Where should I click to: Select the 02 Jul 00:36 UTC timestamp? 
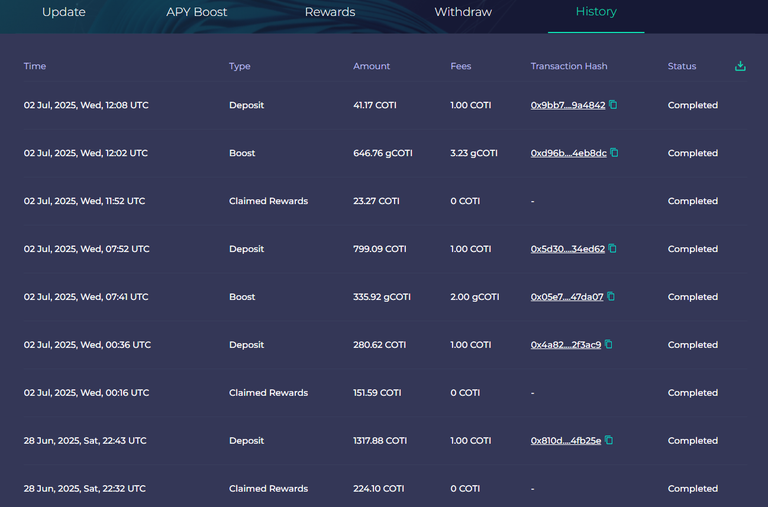(87, 345)
